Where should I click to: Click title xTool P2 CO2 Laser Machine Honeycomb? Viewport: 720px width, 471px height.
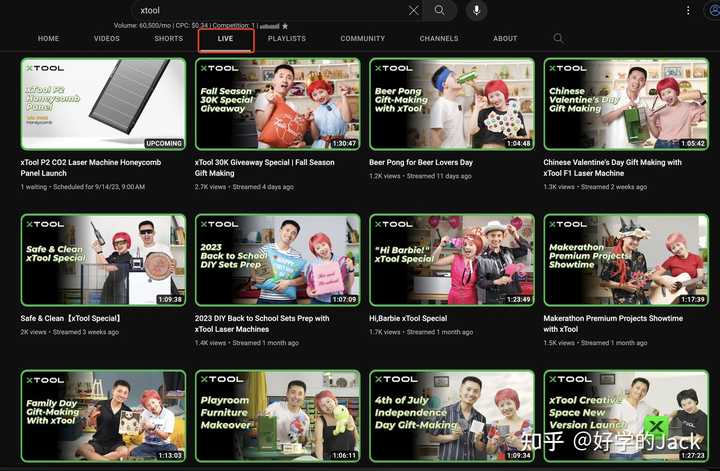click(91, 168)
